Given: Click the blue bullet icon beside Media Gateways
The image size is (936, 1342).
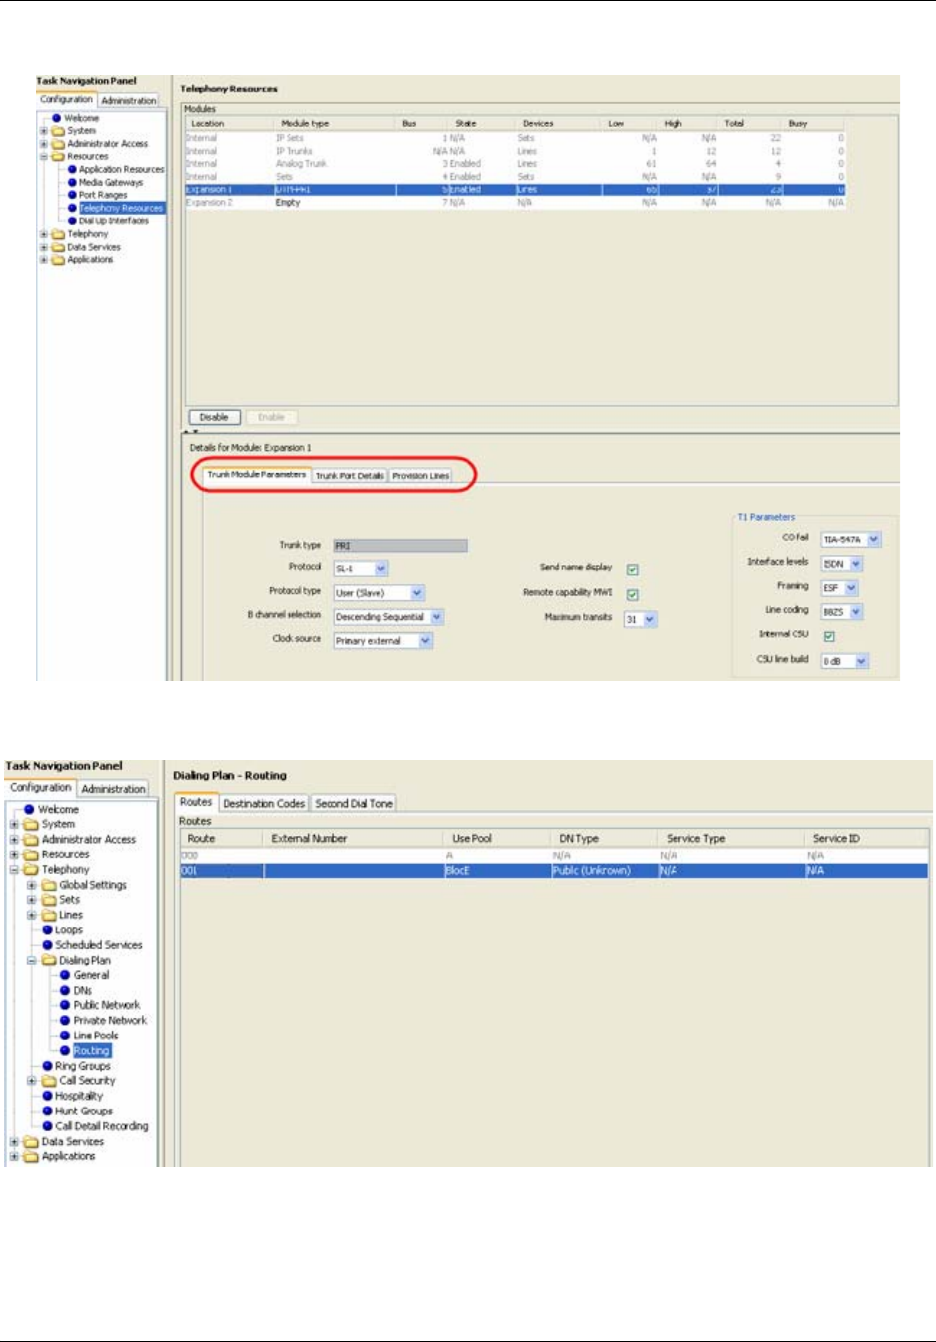Looking at the screenshot, I should 72,183.
